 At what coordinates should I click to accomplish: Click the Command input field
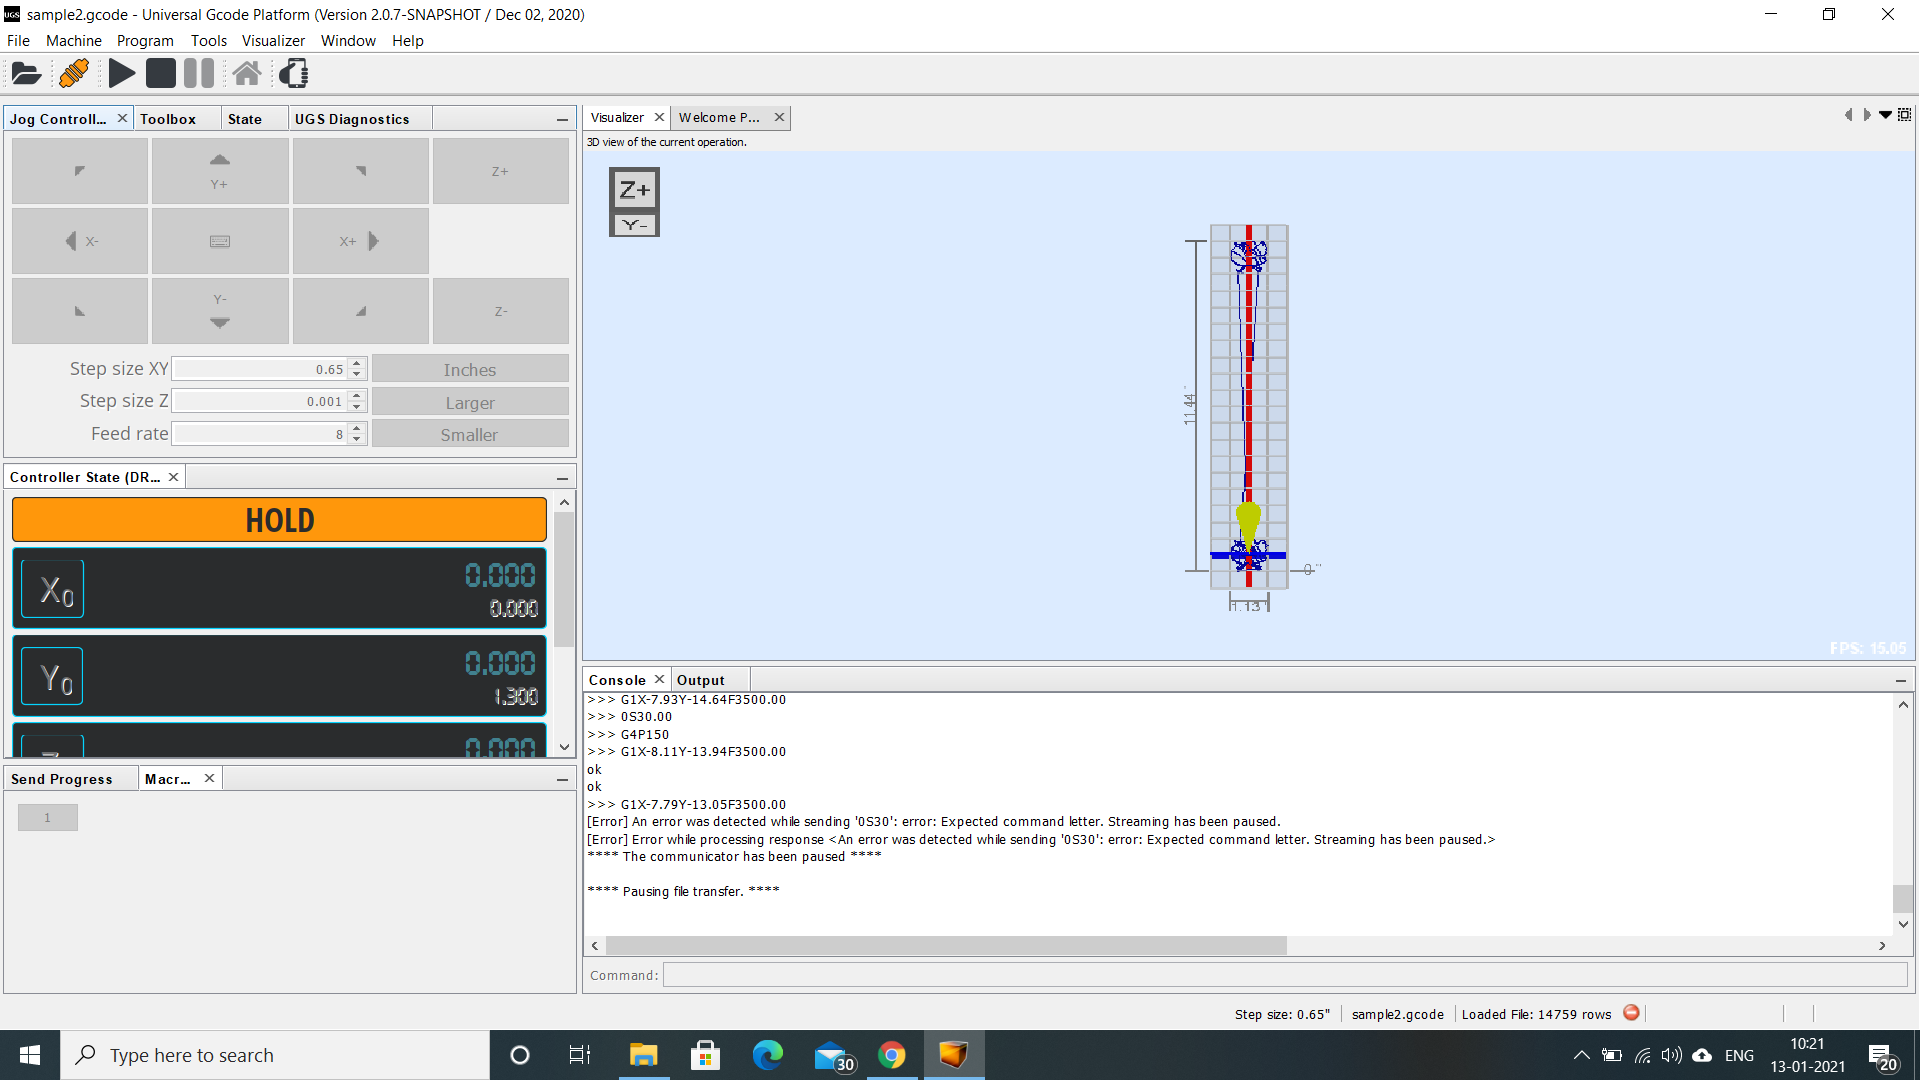pos(1284,975)
